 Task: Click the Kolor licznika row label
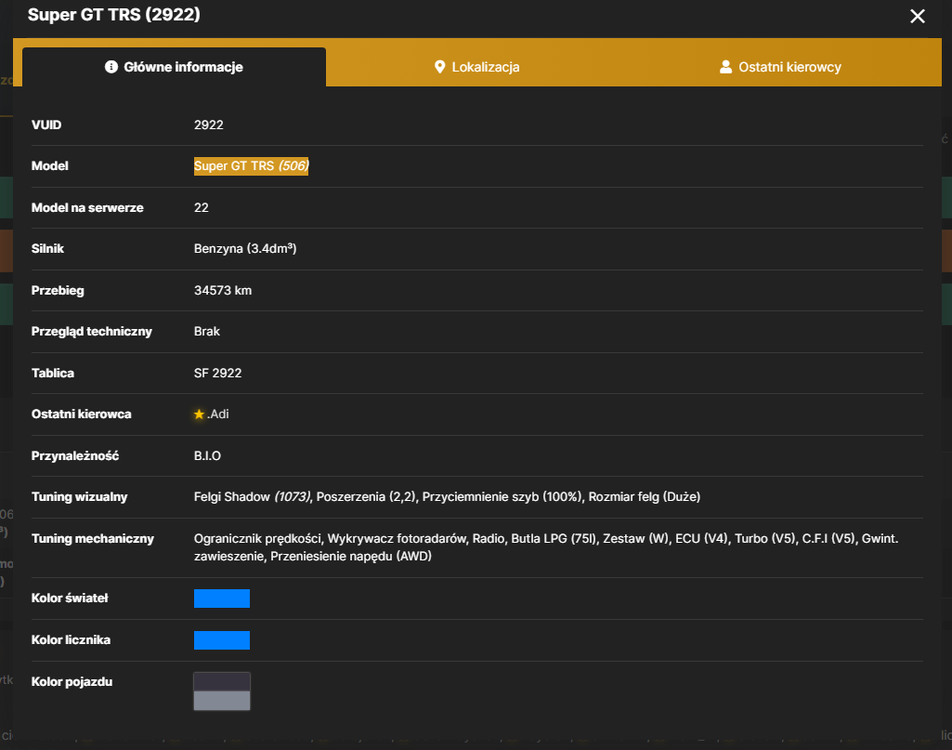71,640
